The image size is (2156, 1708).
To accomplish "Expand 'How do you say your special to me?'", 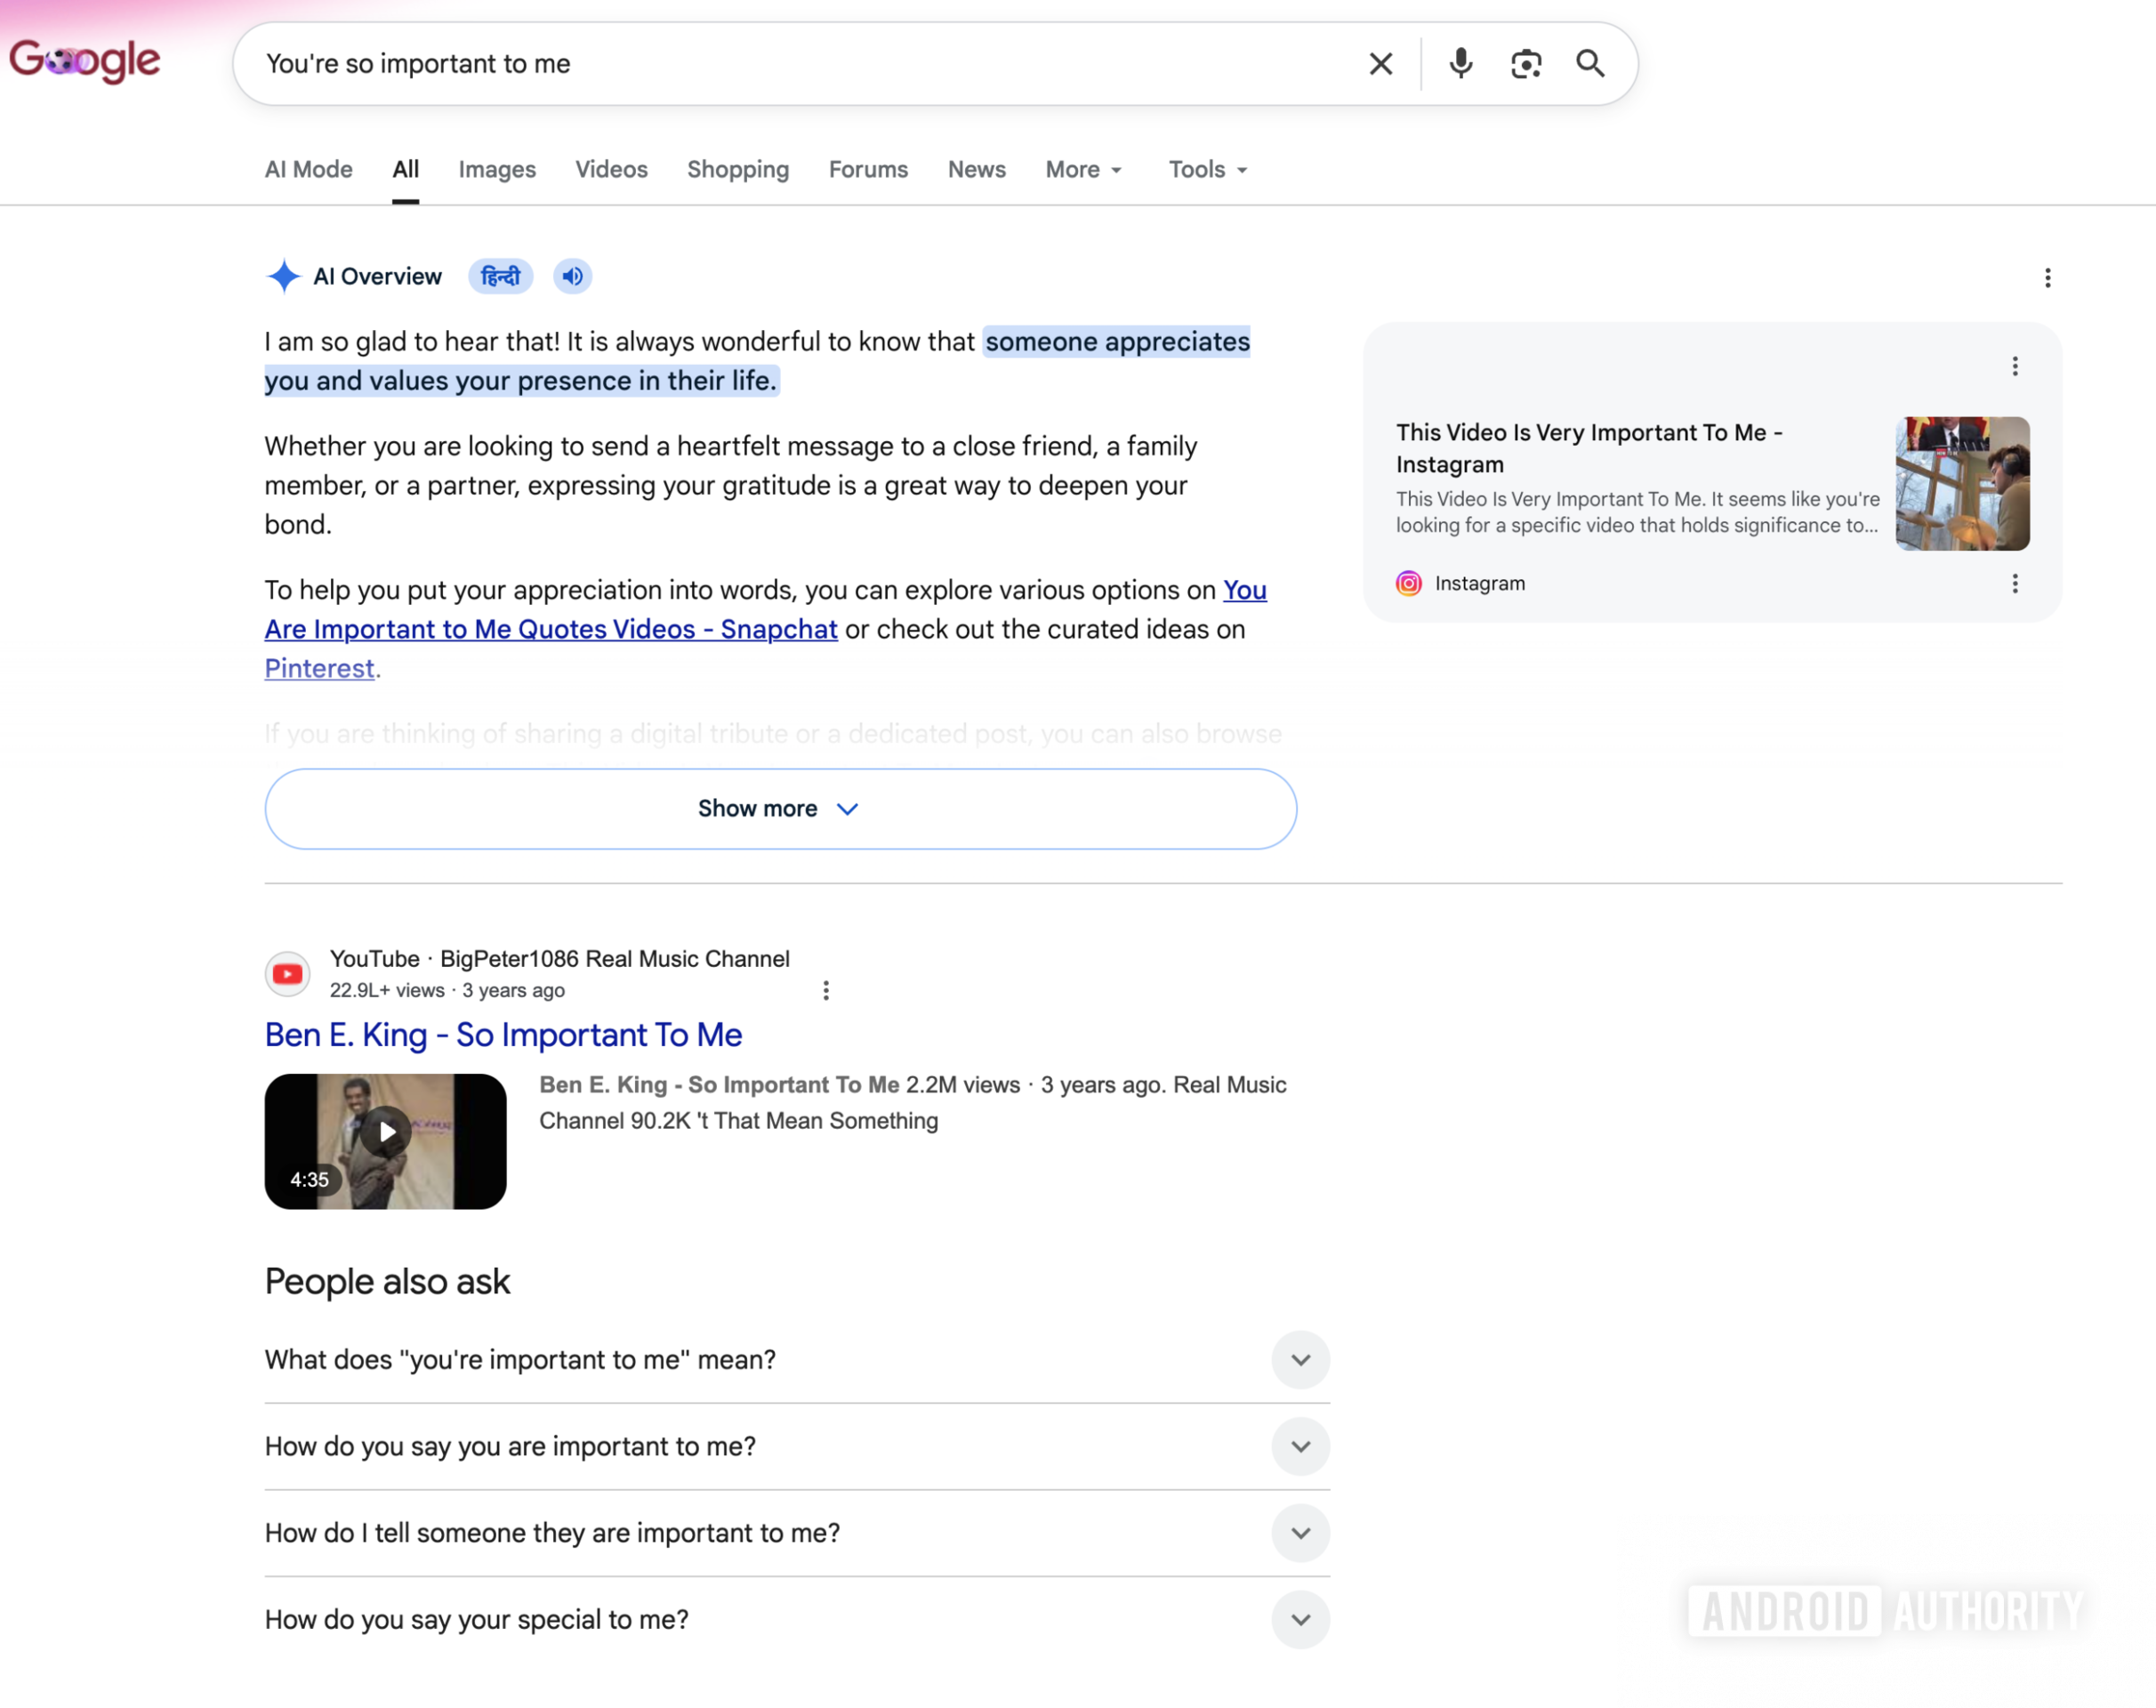I will pyautogui.click(x=796, y=1620).
